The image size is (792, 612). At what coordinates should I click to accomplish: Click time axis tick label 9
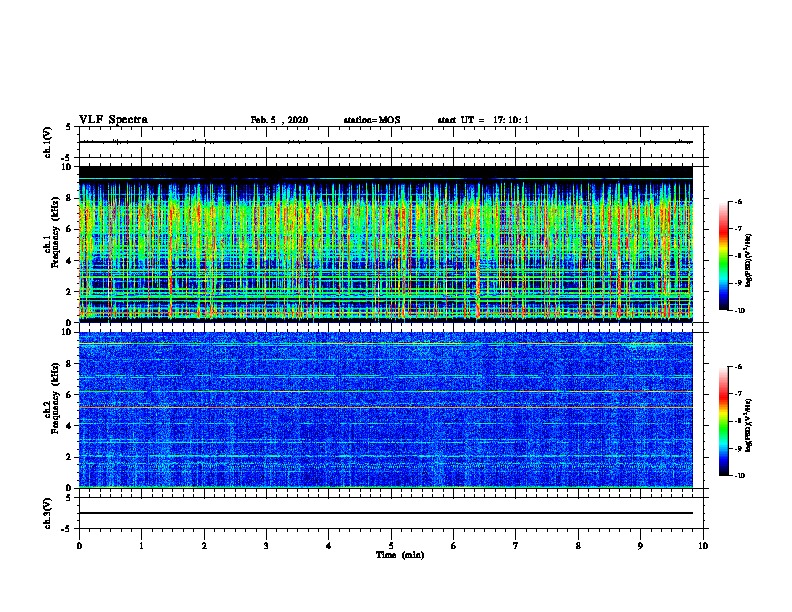(x=640, y=546)
